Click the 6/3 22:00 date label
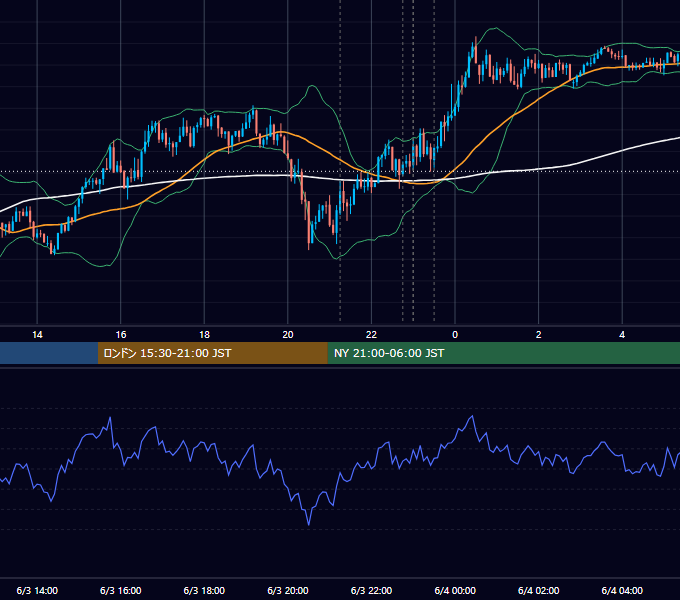 coord(371,591)
